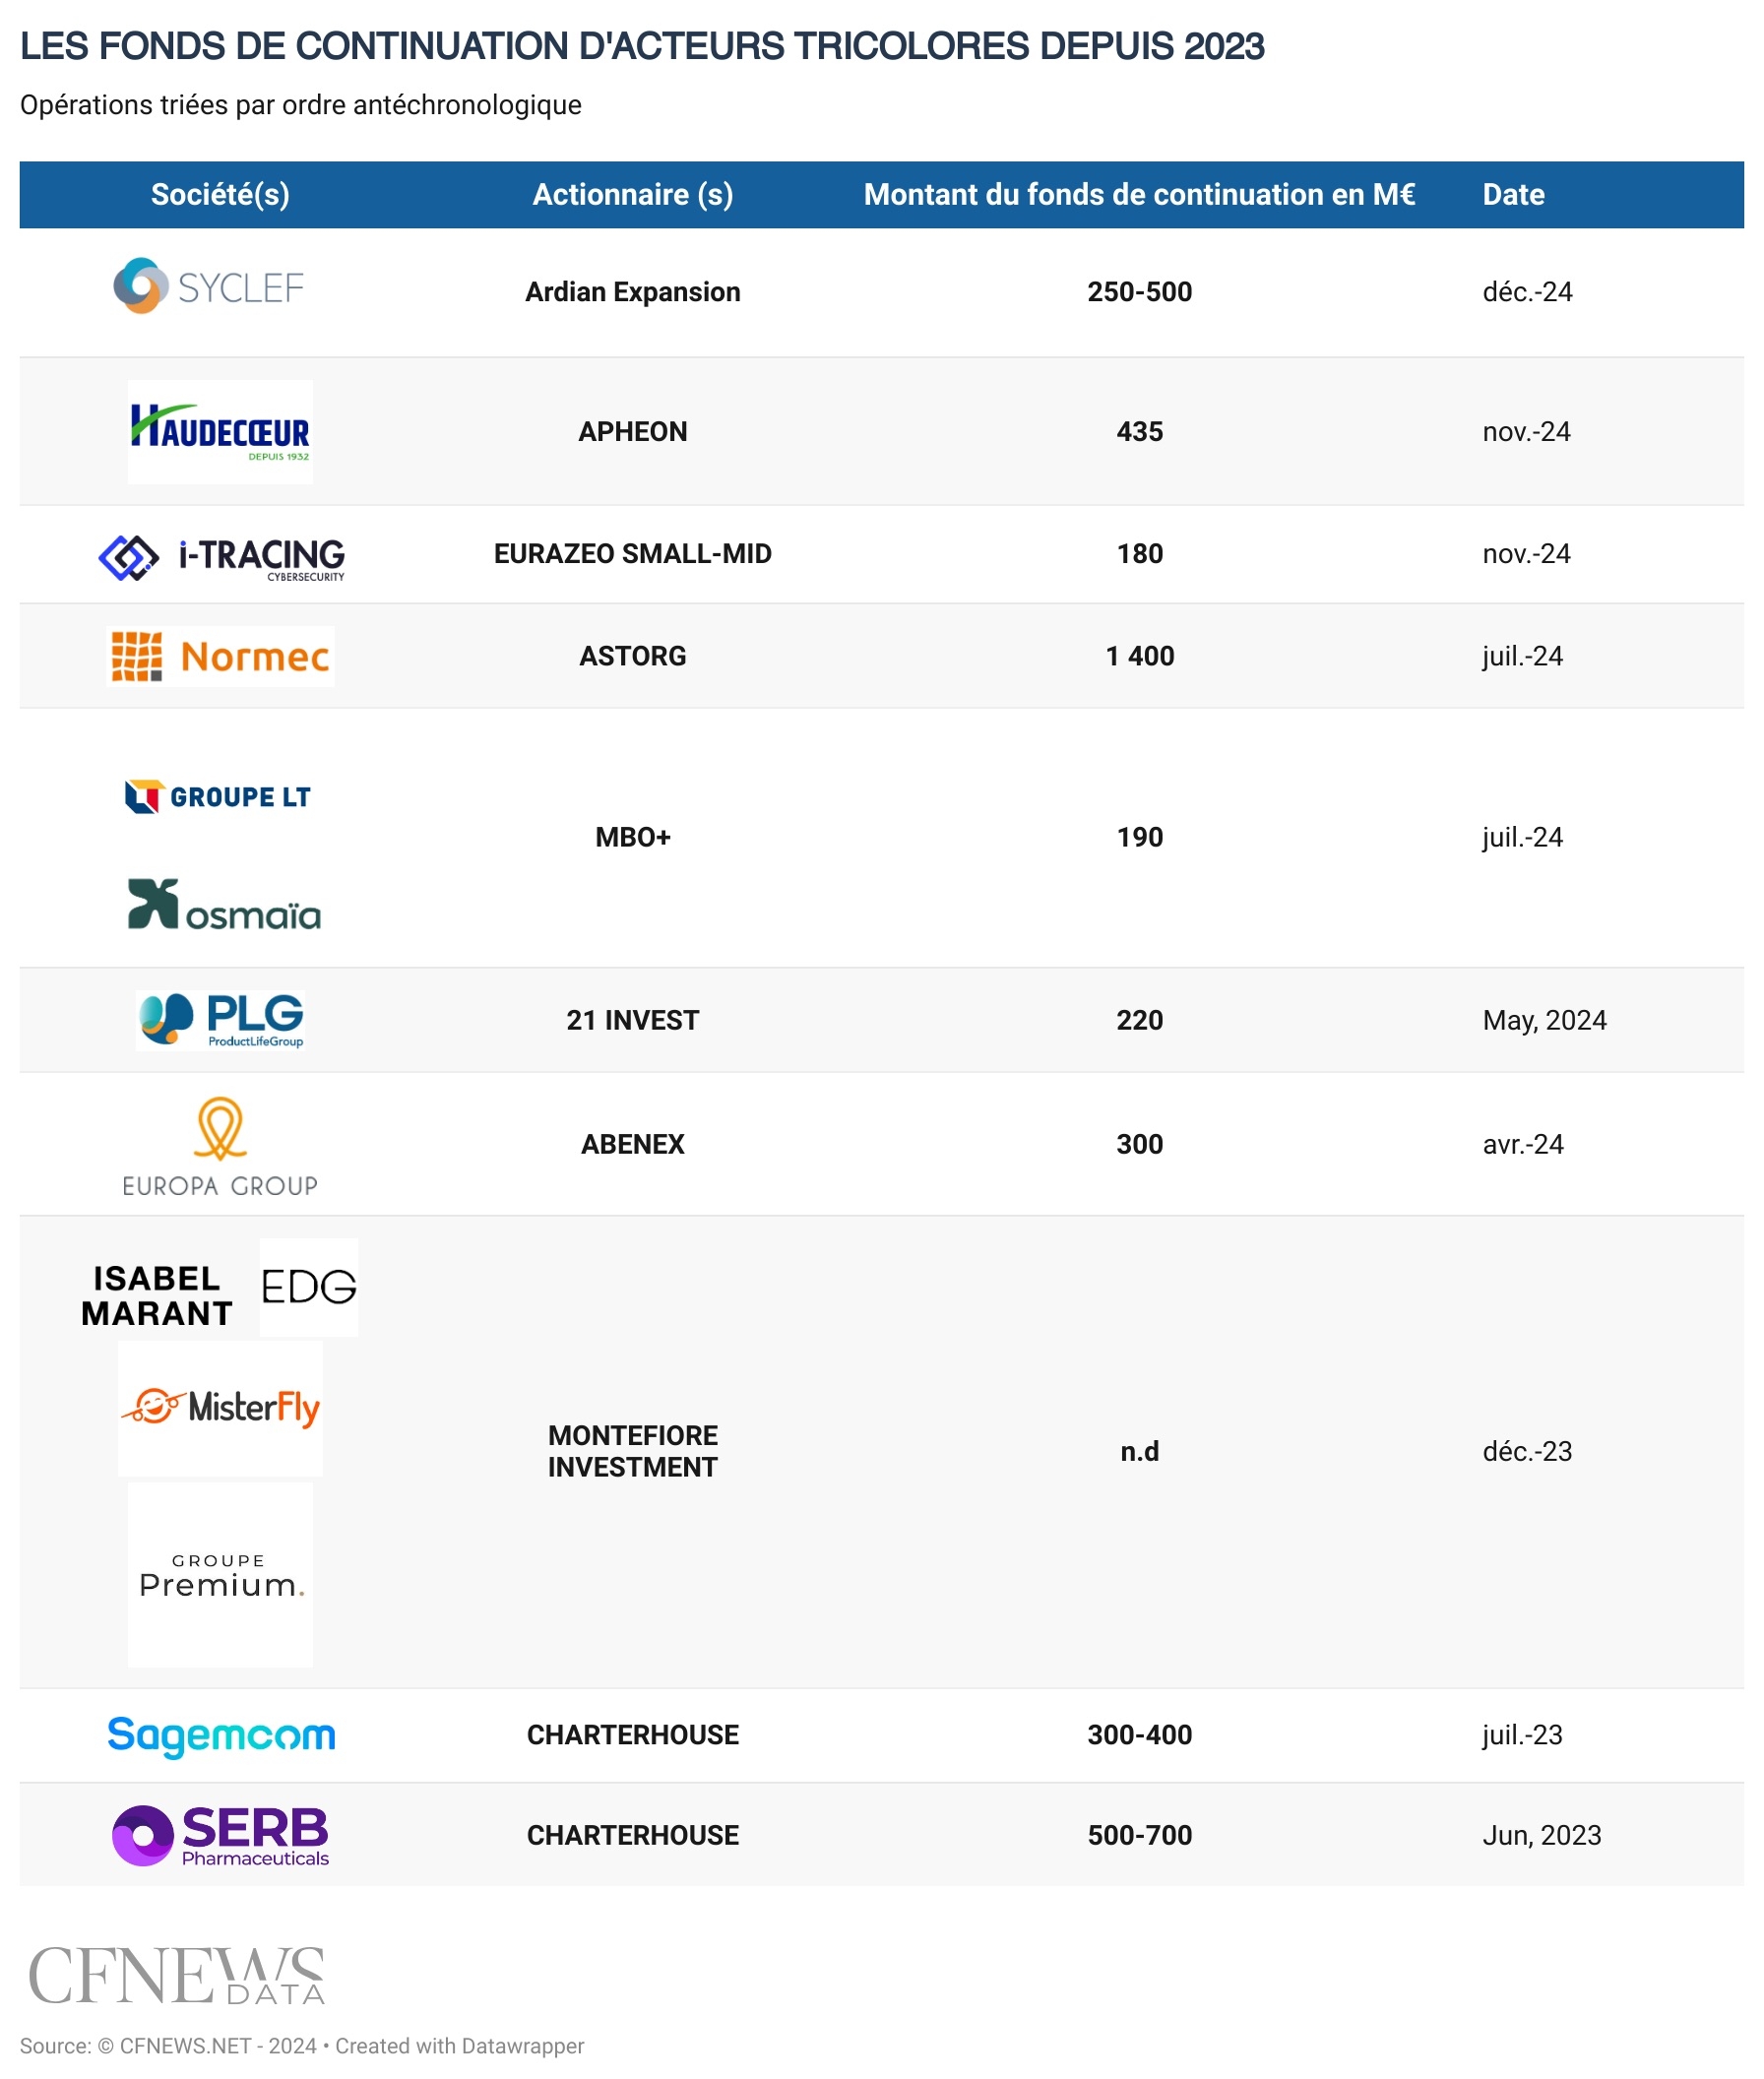1764x2079 pixels.
Task: Sort by Montant du fonds column header
Action: [x=1139, y=194]
